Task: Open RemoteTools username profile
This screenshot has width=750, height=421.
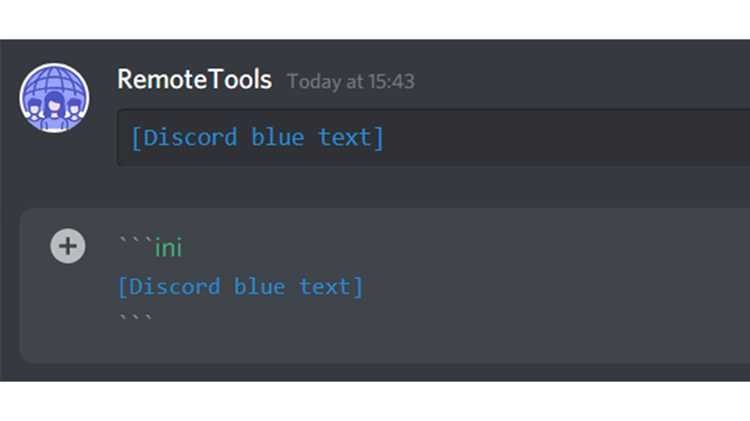Action: (x=194, y=79)
